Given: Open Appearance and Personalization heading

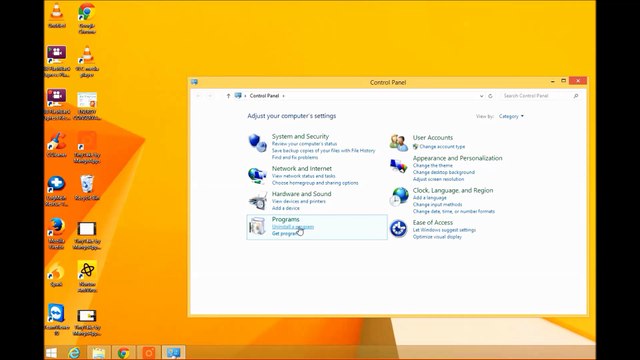Looking at the screenshot, I should 458,158.
